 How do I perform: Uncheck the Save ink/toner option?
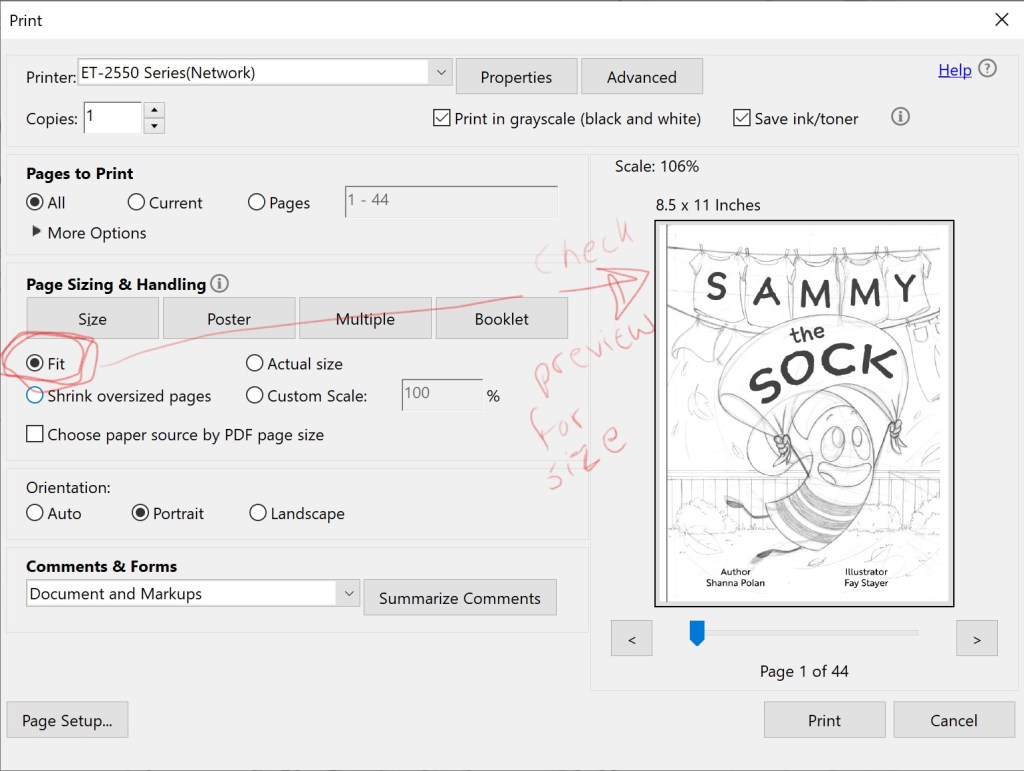point(741,117)
